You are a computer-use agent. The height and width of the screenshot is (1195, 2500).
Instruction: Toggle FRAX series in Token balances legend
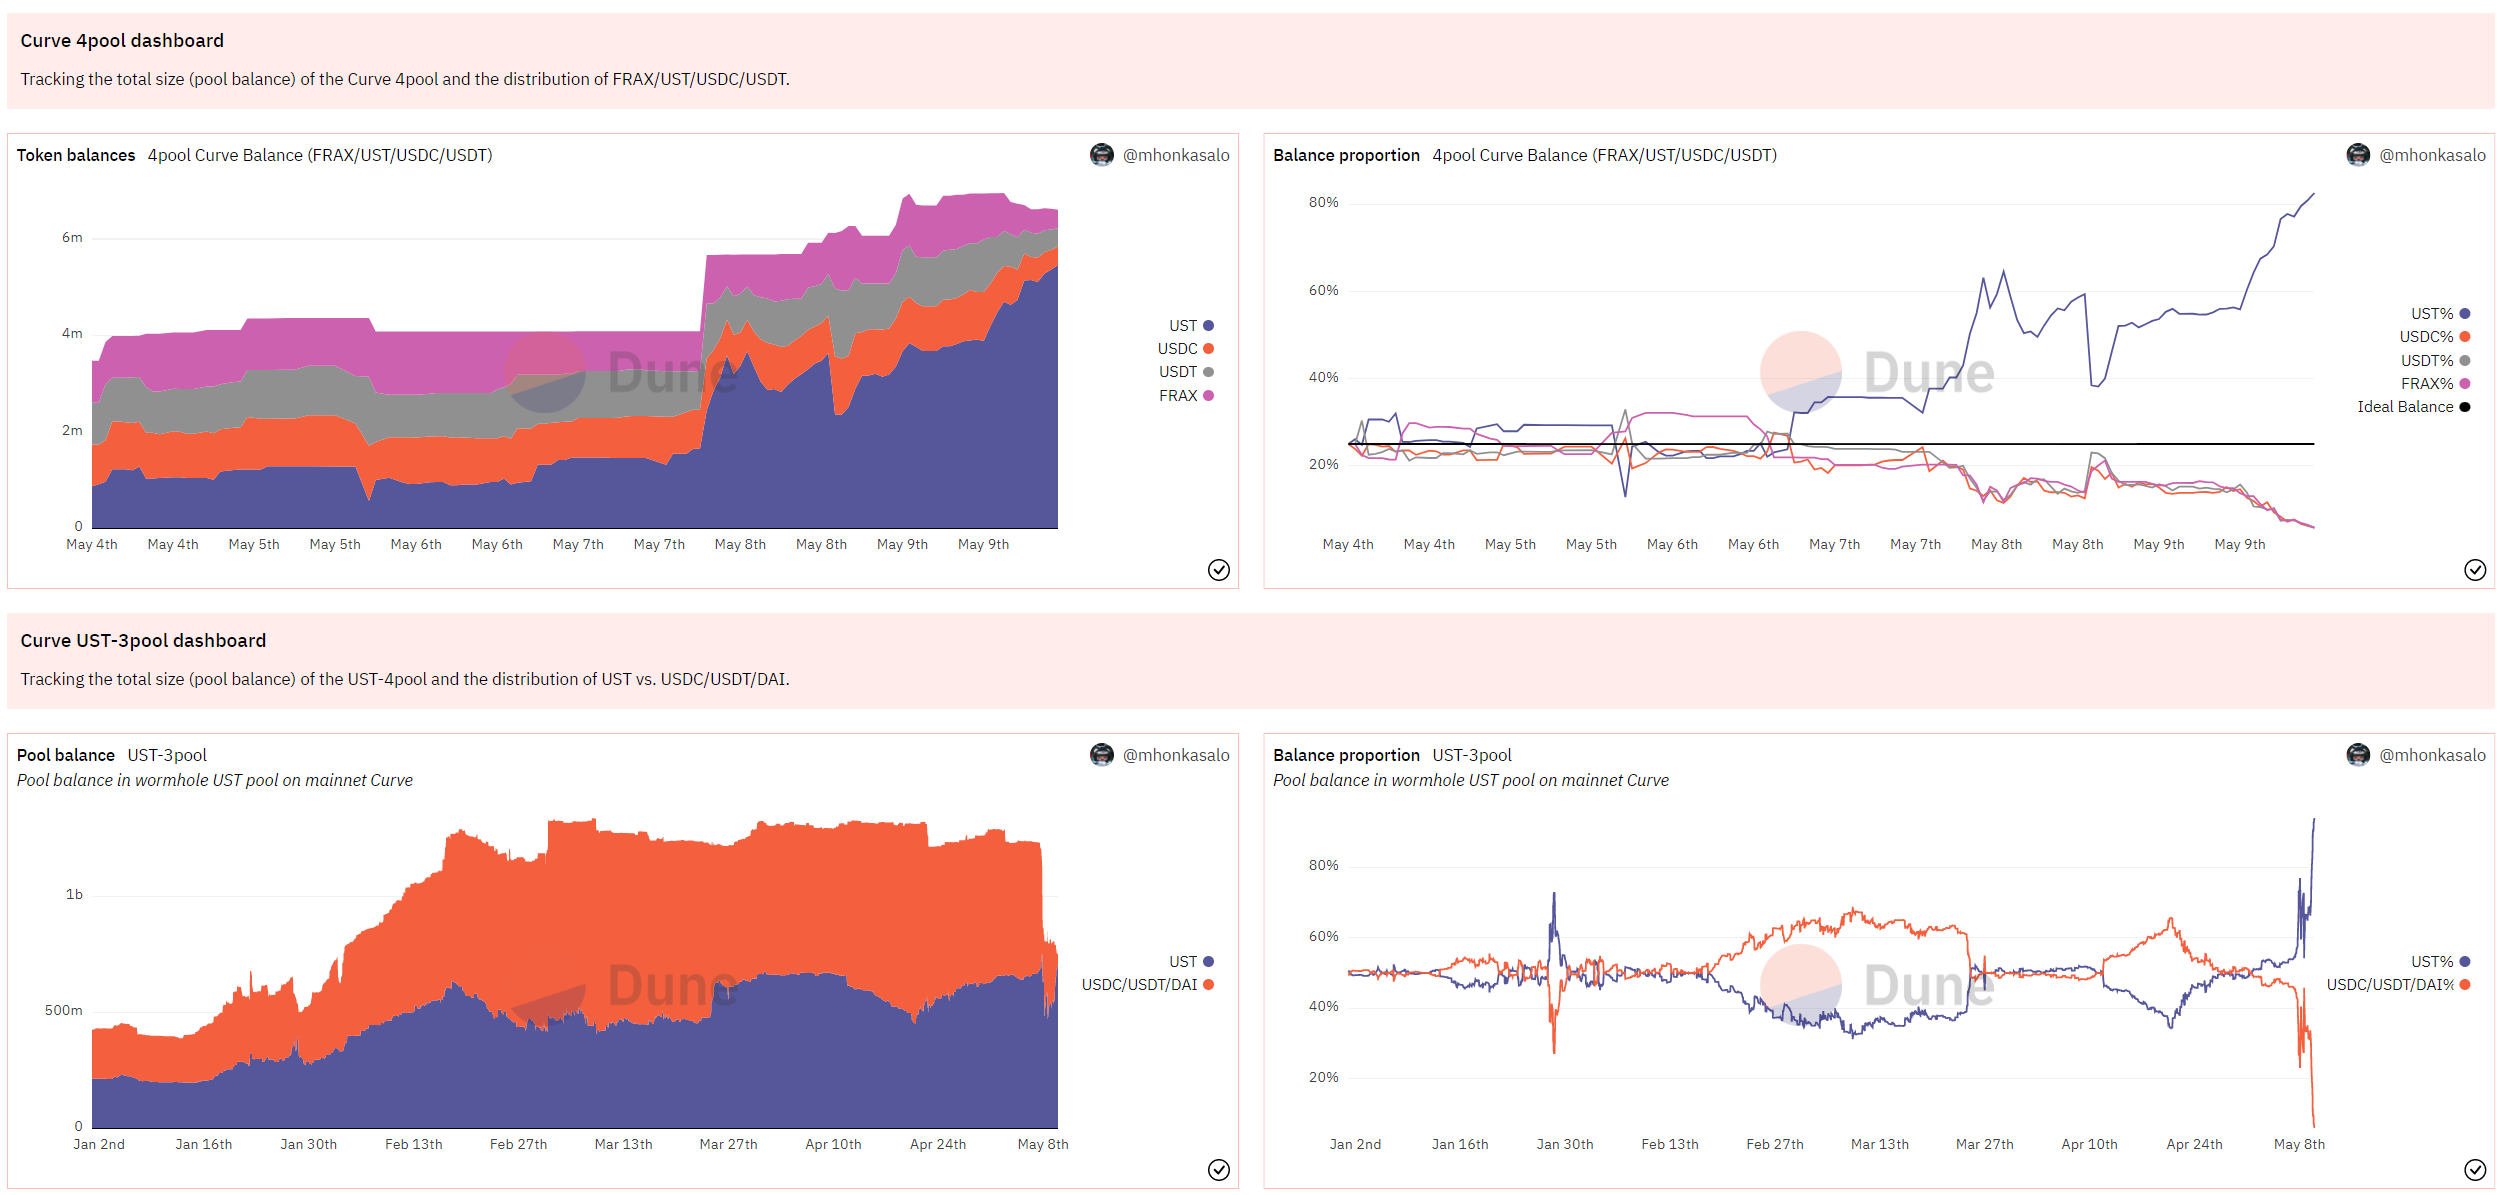[1178, 396]
